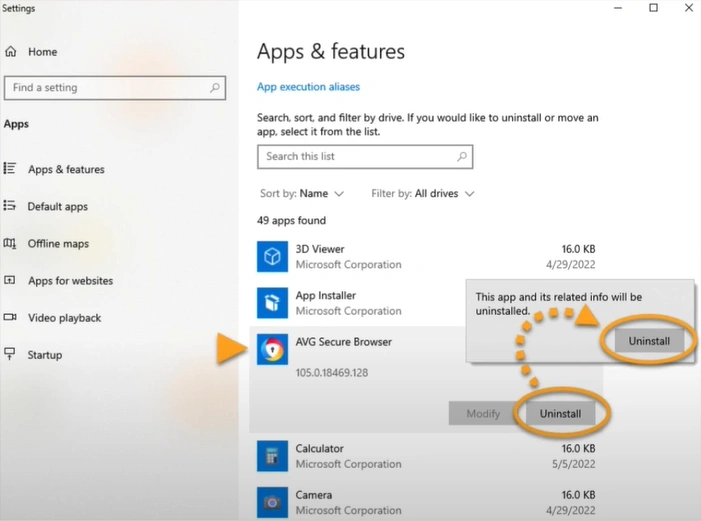Click the Home house icon
Image resolution: width=701 pixels, height=521 pixels.
[11, 52]
